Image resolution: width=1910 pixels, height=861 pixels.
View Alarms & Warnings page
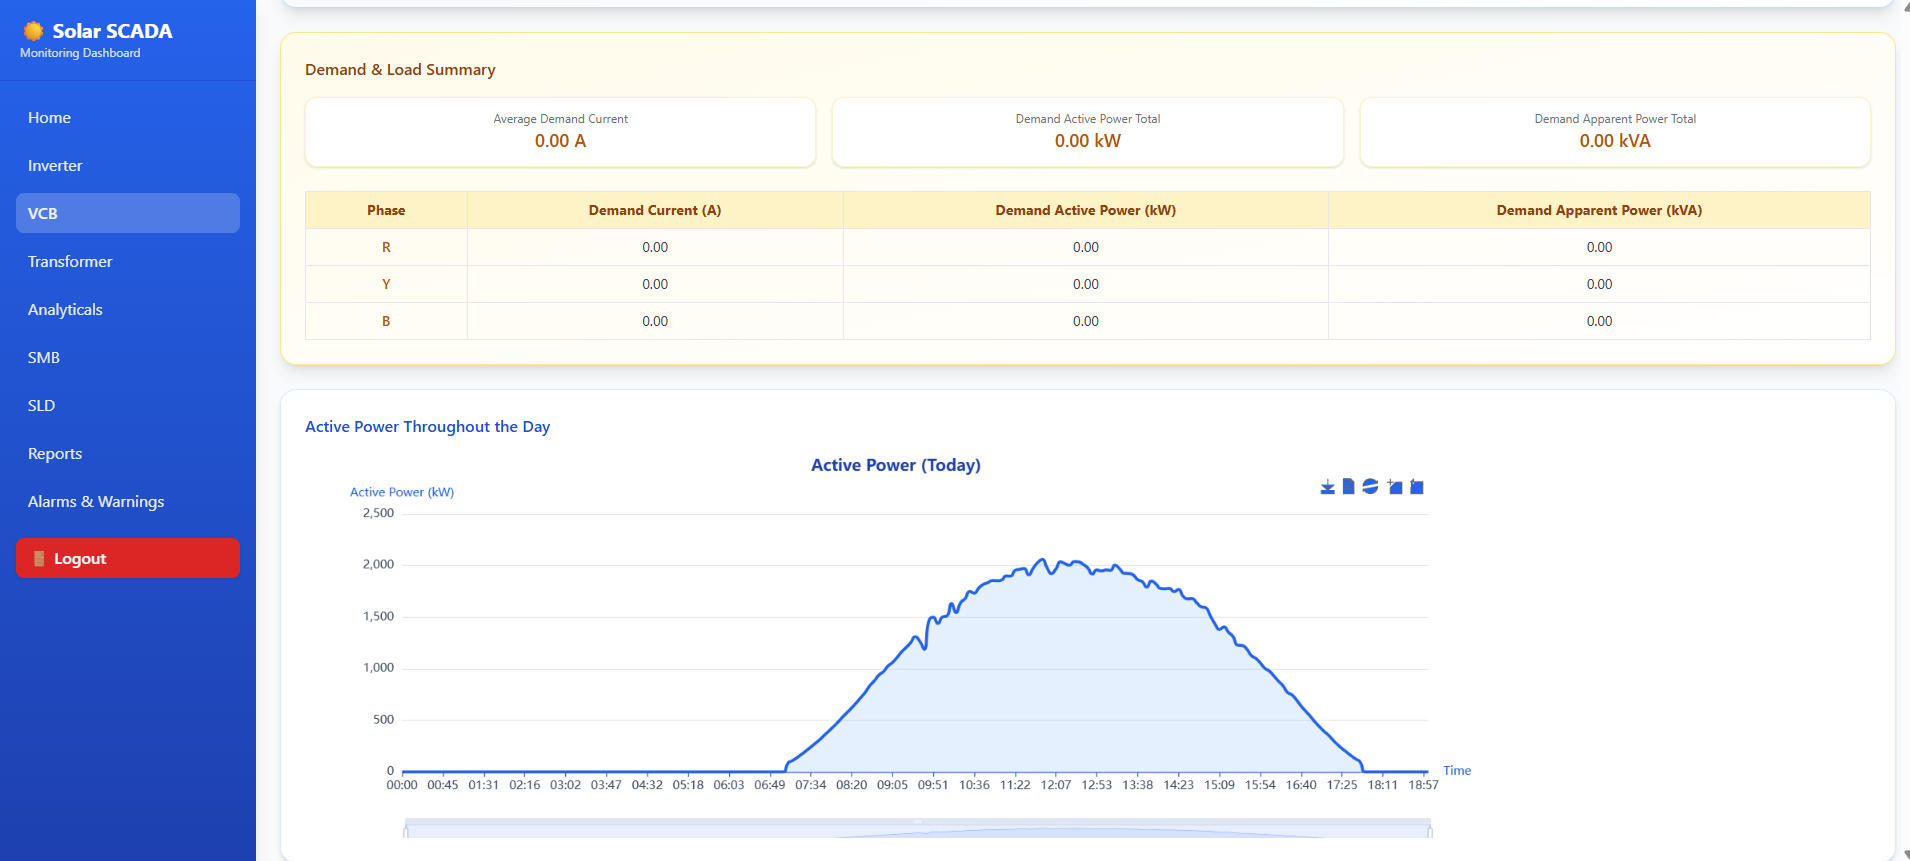(96, 502)
